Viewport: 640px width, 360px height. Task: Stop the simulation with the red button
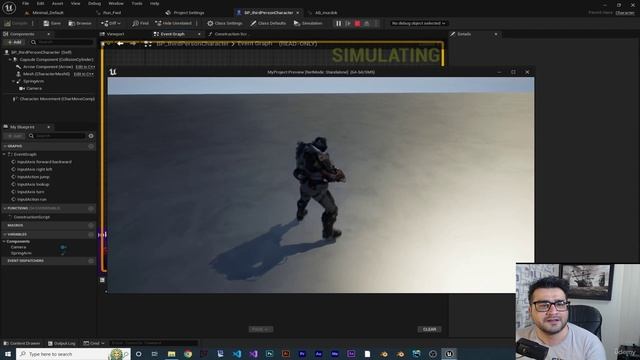pyautogui.click(x=358, y=23)
